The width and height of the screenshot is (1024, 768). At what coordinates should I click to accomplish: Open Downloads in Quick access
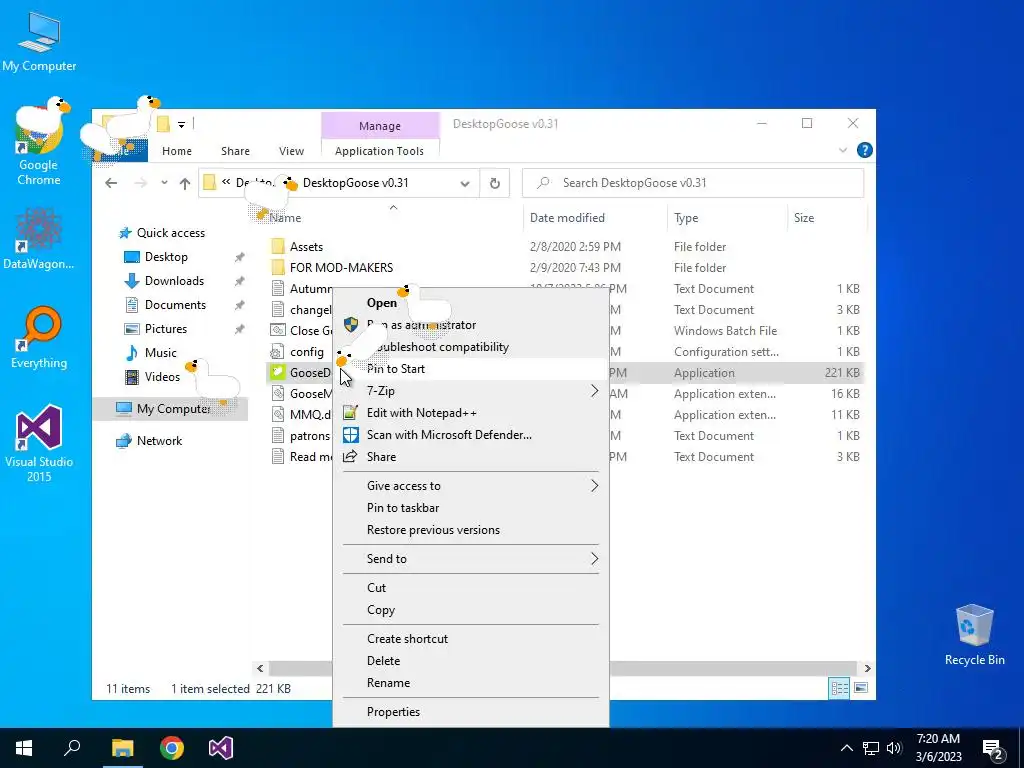(x=174, y=281)
